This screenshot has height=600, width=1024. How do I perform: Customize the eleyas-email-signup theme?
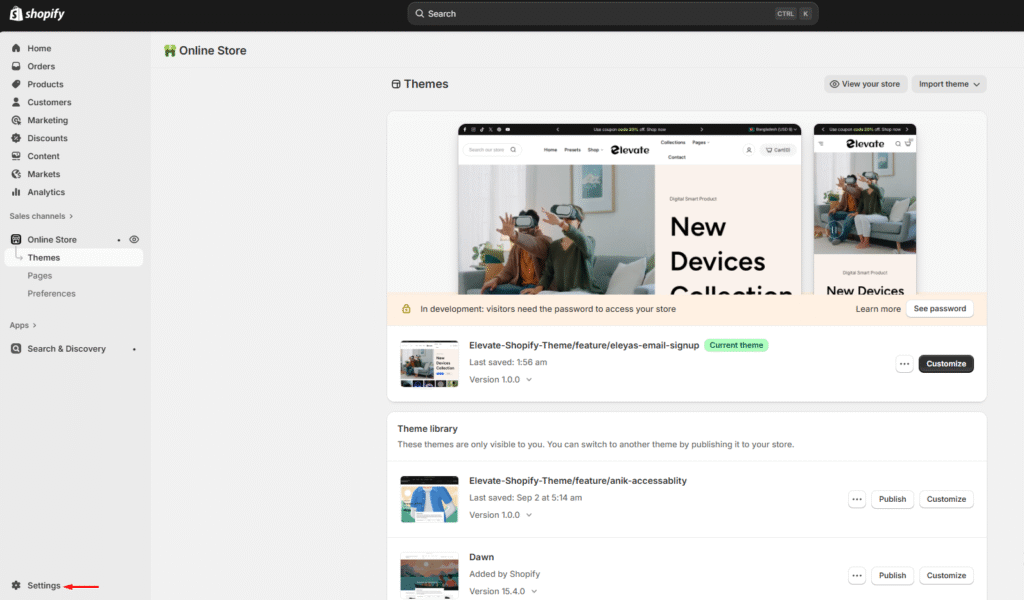click(x=946, y=364)
